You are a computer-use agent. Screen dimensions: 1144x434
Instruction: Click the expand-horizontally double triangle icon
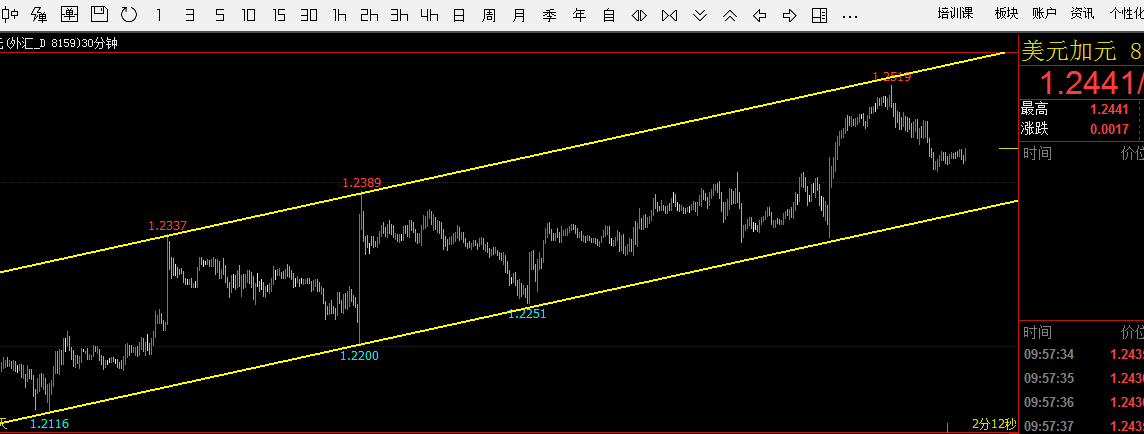pos(639,15)
